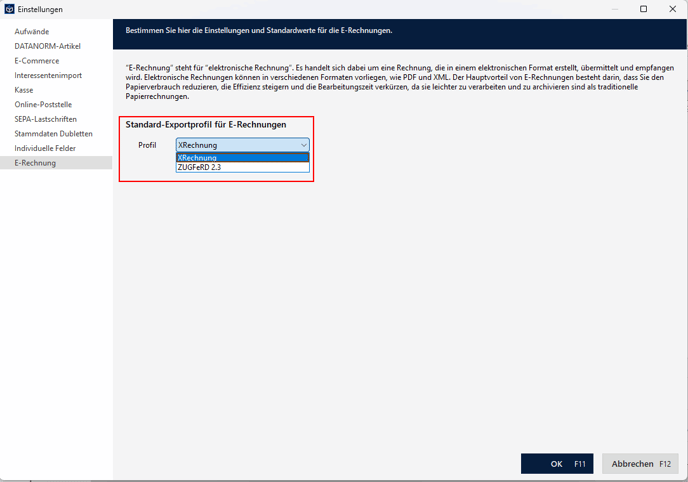
Task: Select Interessentenimport in the sidebar
Action: (x=48, y=75)
